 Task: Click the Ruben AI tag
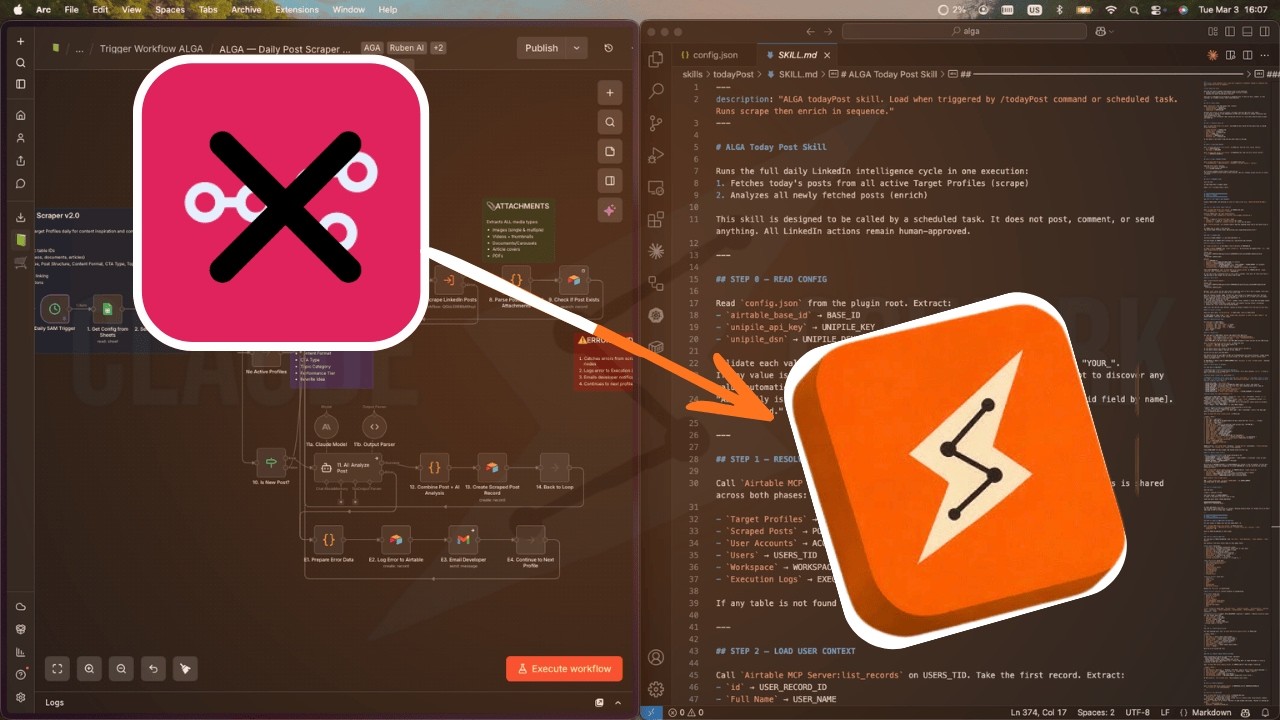(406, 48)
